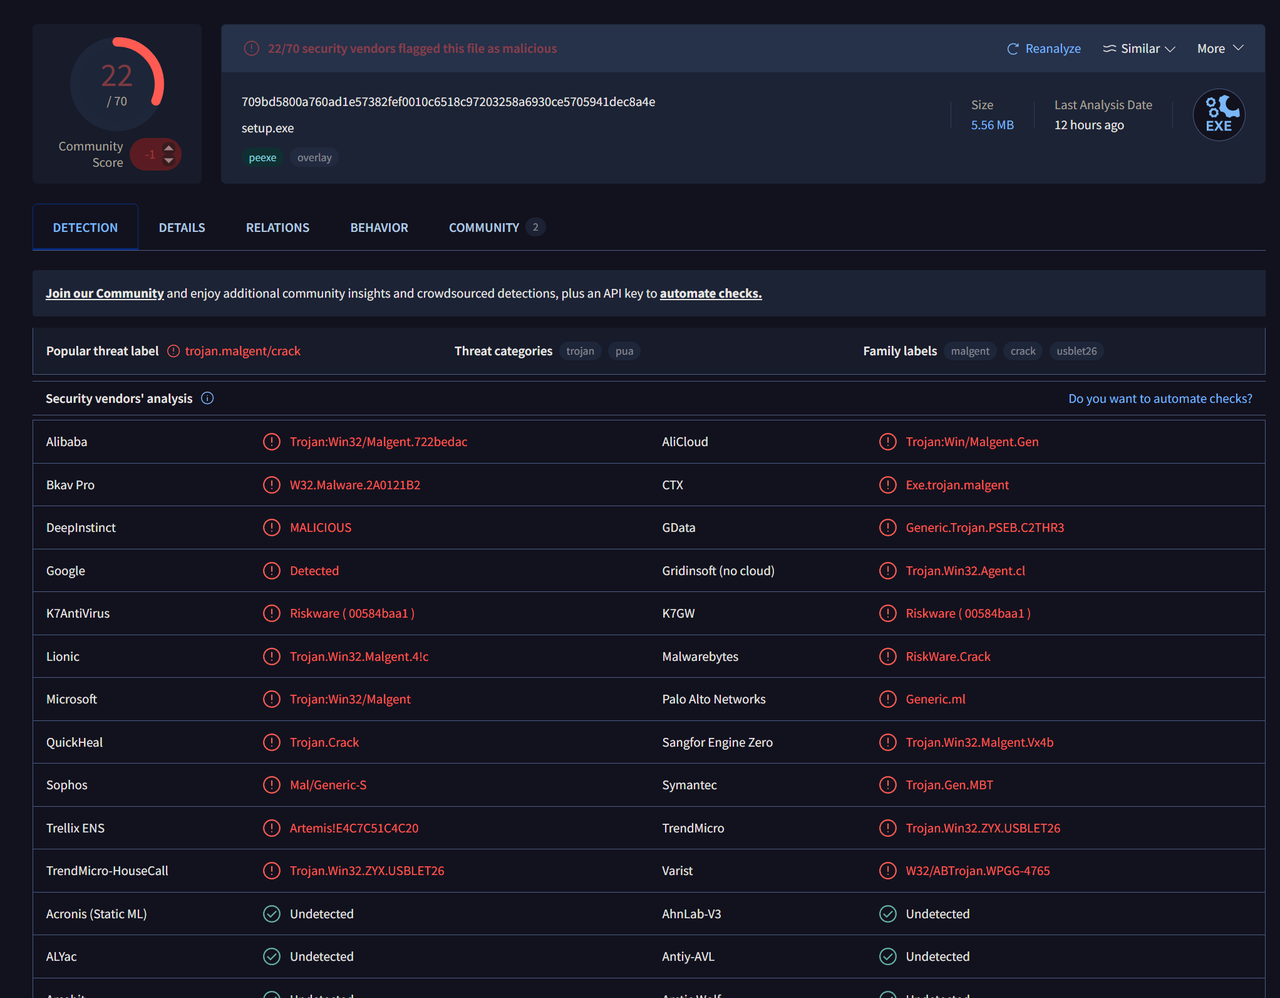Click the overlay tag
The height and width of the screenshot is (998, 1280).
click(314, 158)
